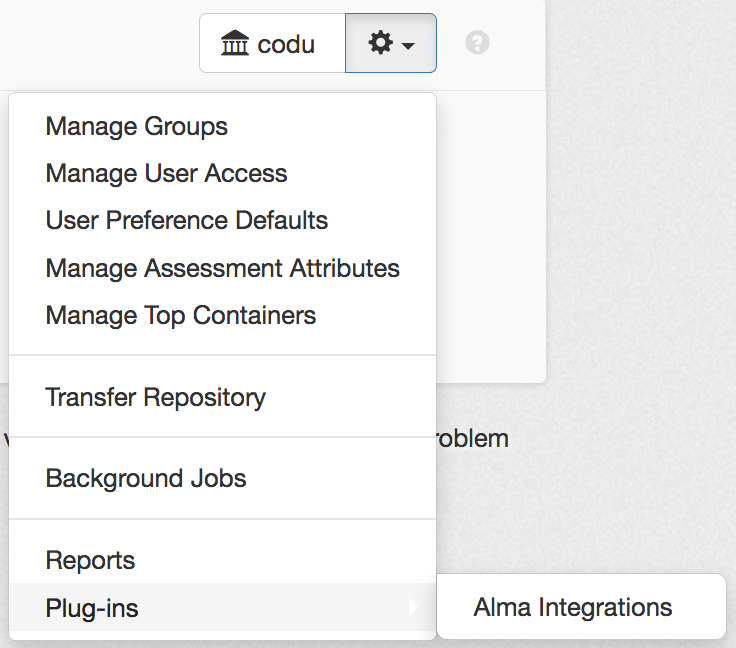Screen dimensions: 736x648
Task: Click the empty header area left of codu
Action: pyautogui.click(x=100, y=44)
